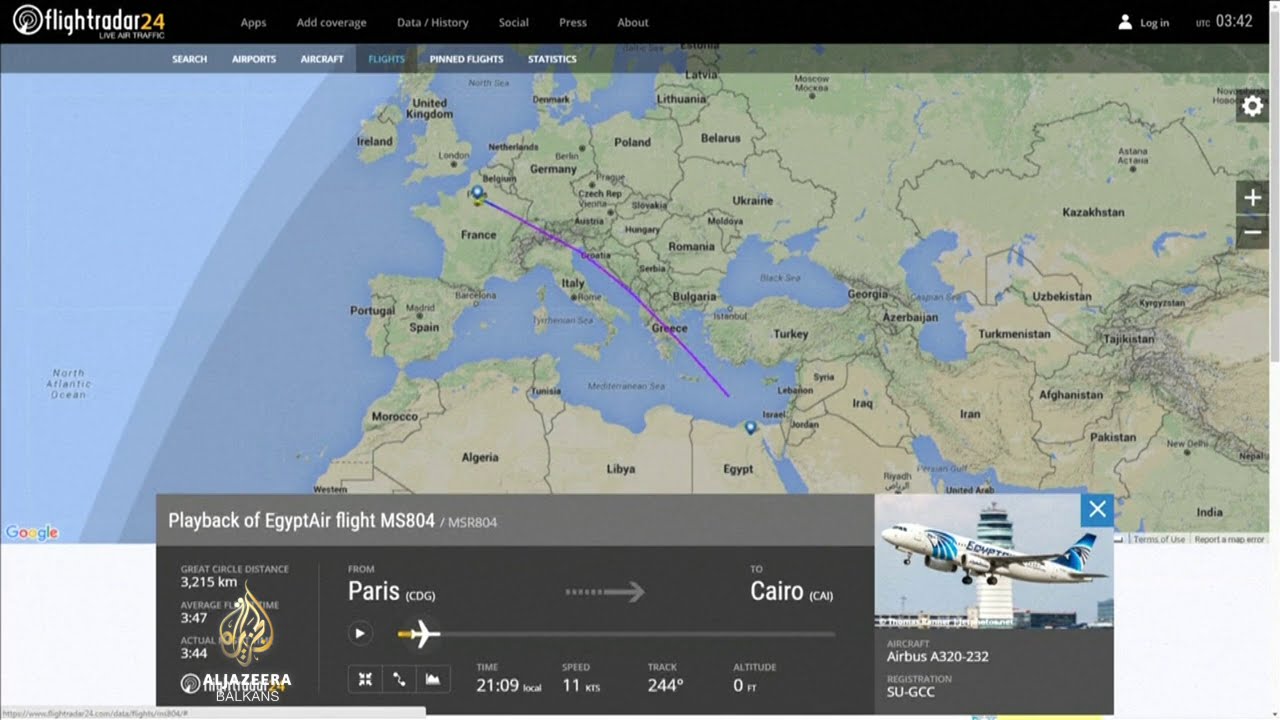Open map settings gear
1280x720 pixels.
coord(1252,106)
